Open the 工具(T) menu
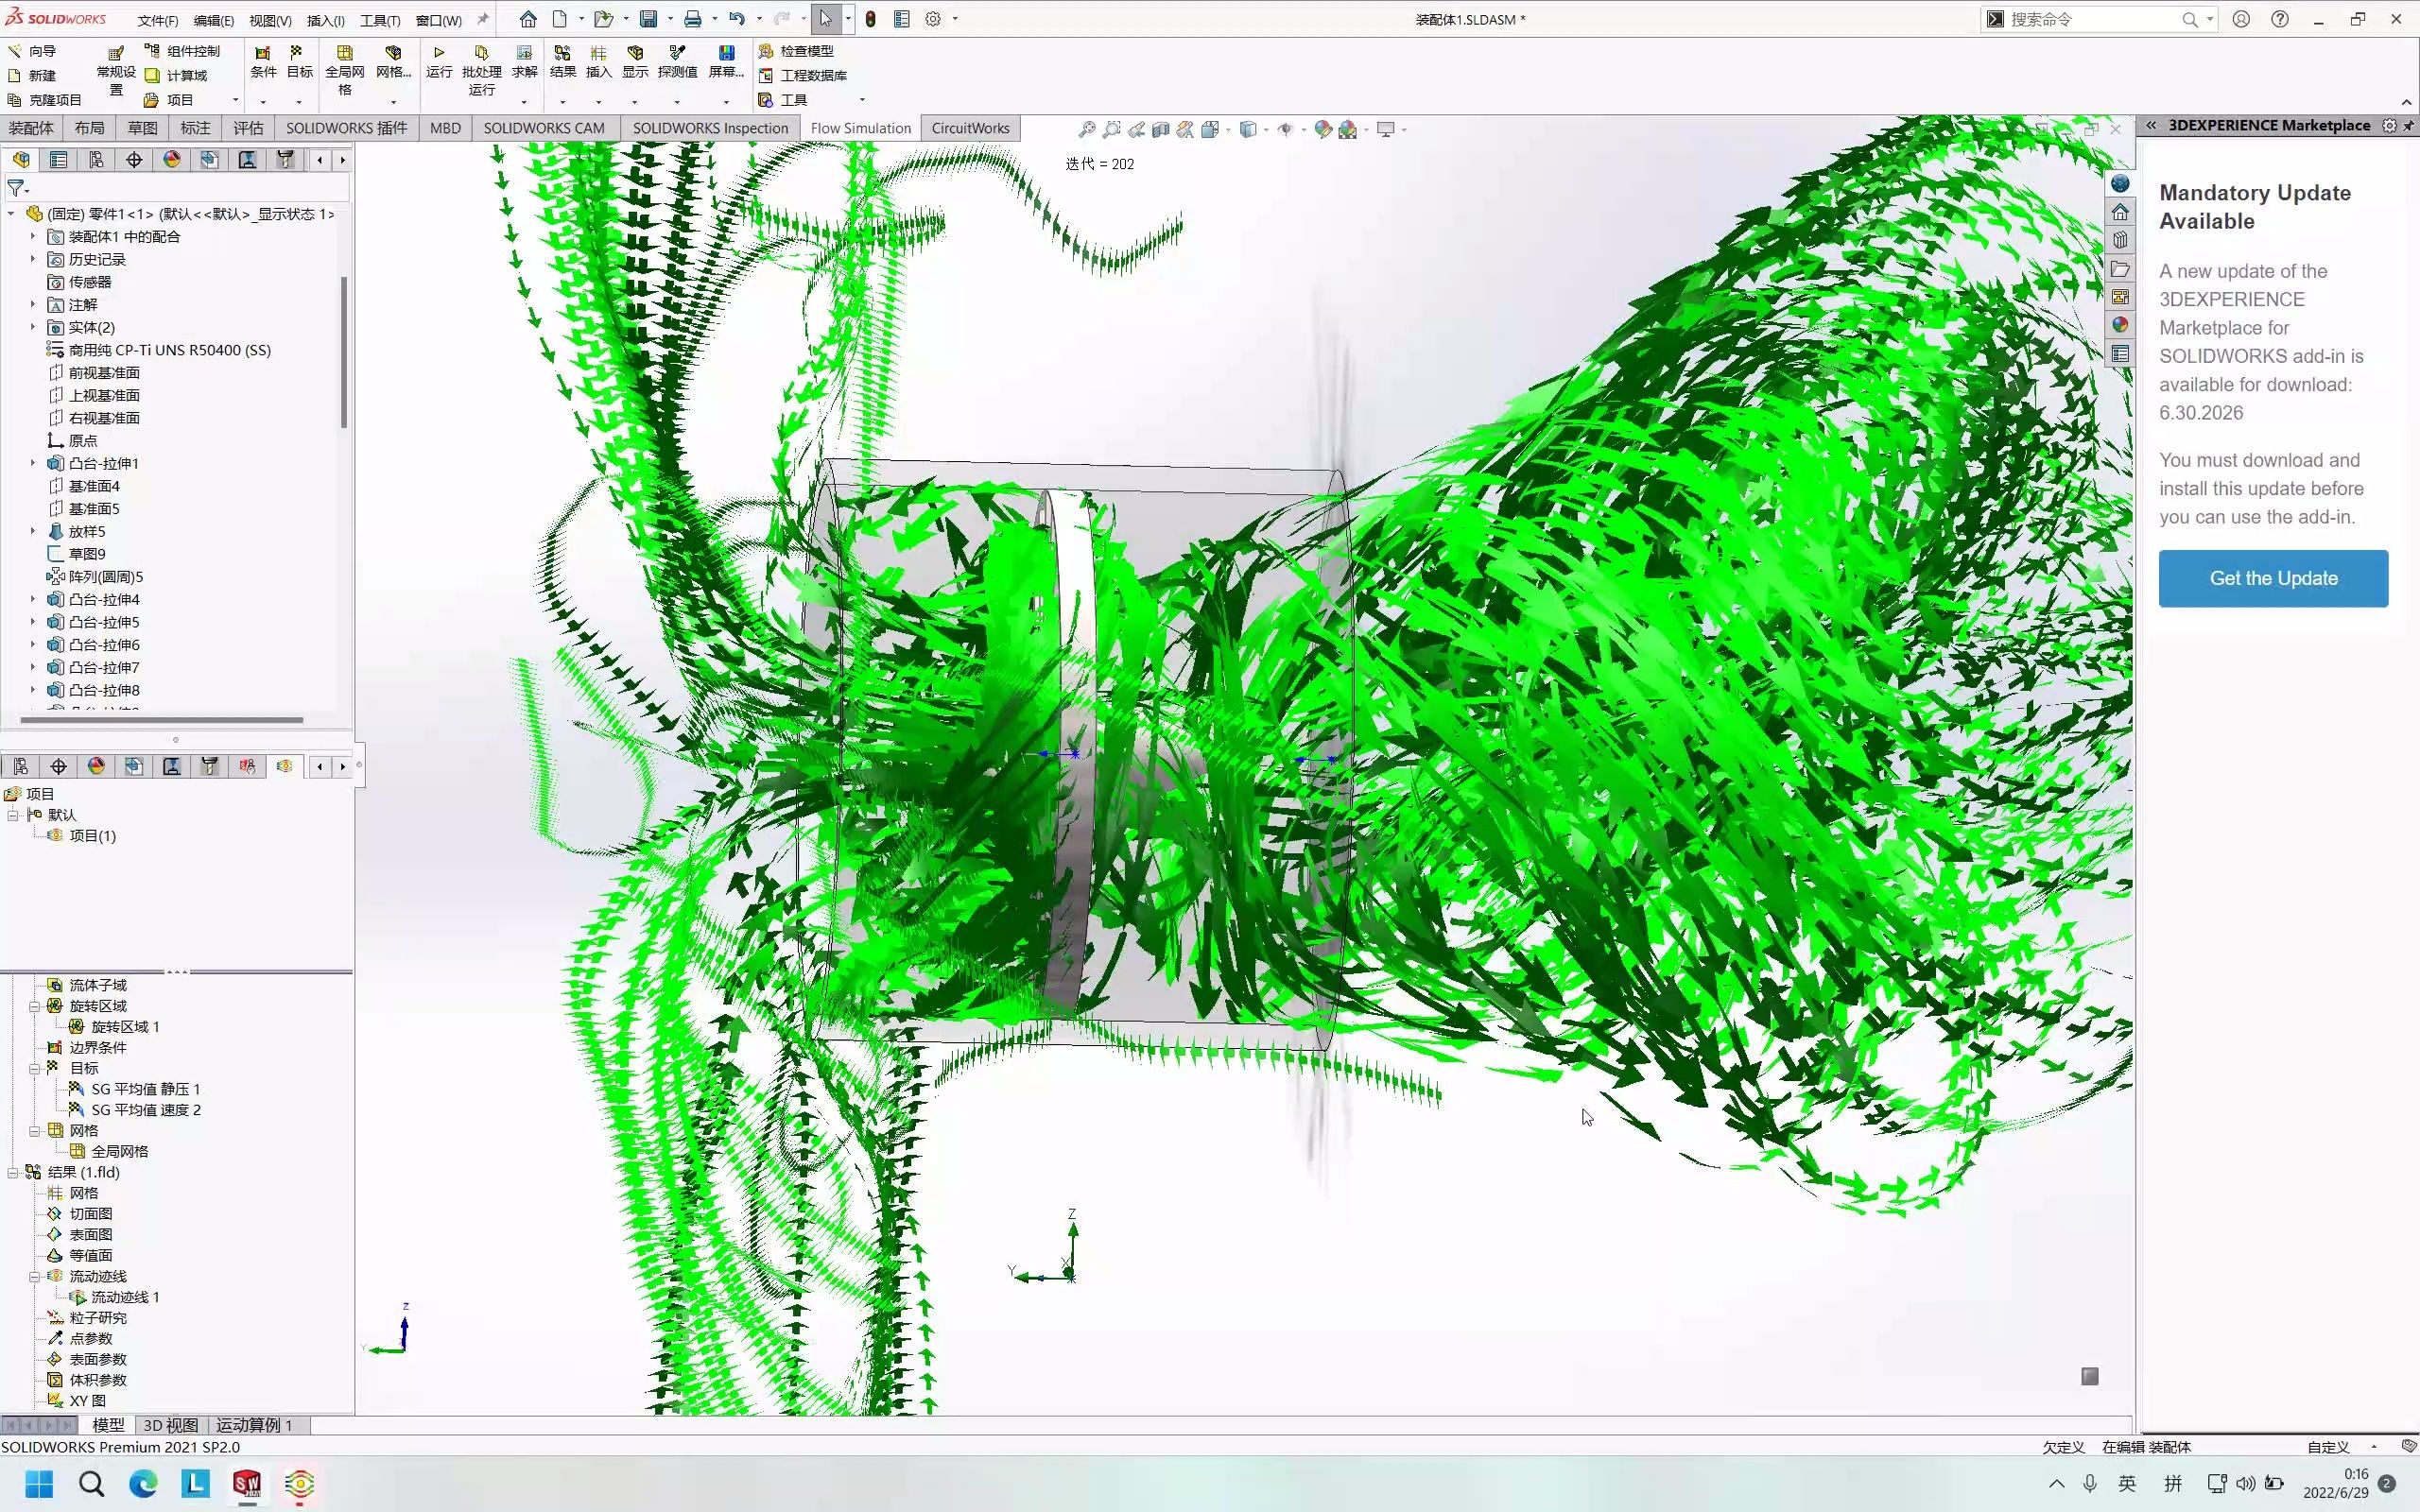The image size is (2420, 1512). click(x=380, y=20)
